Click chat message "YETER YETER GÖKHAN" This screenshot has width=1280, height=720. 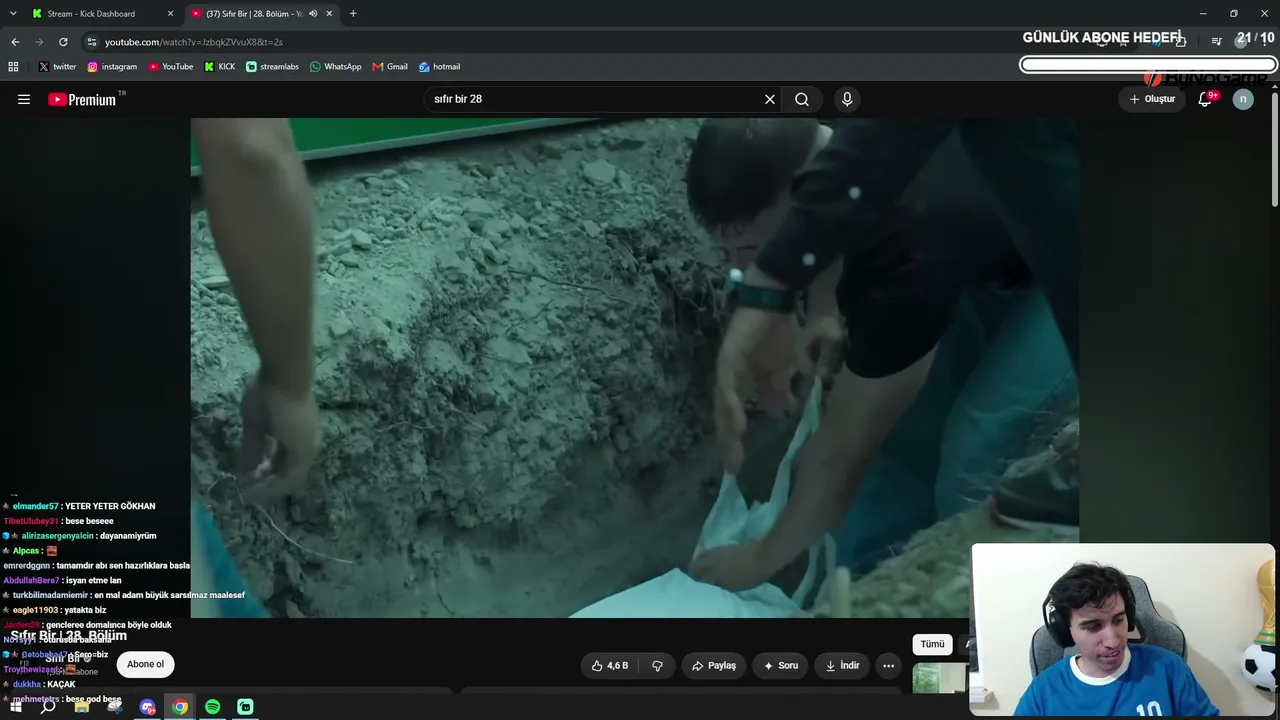110,507
